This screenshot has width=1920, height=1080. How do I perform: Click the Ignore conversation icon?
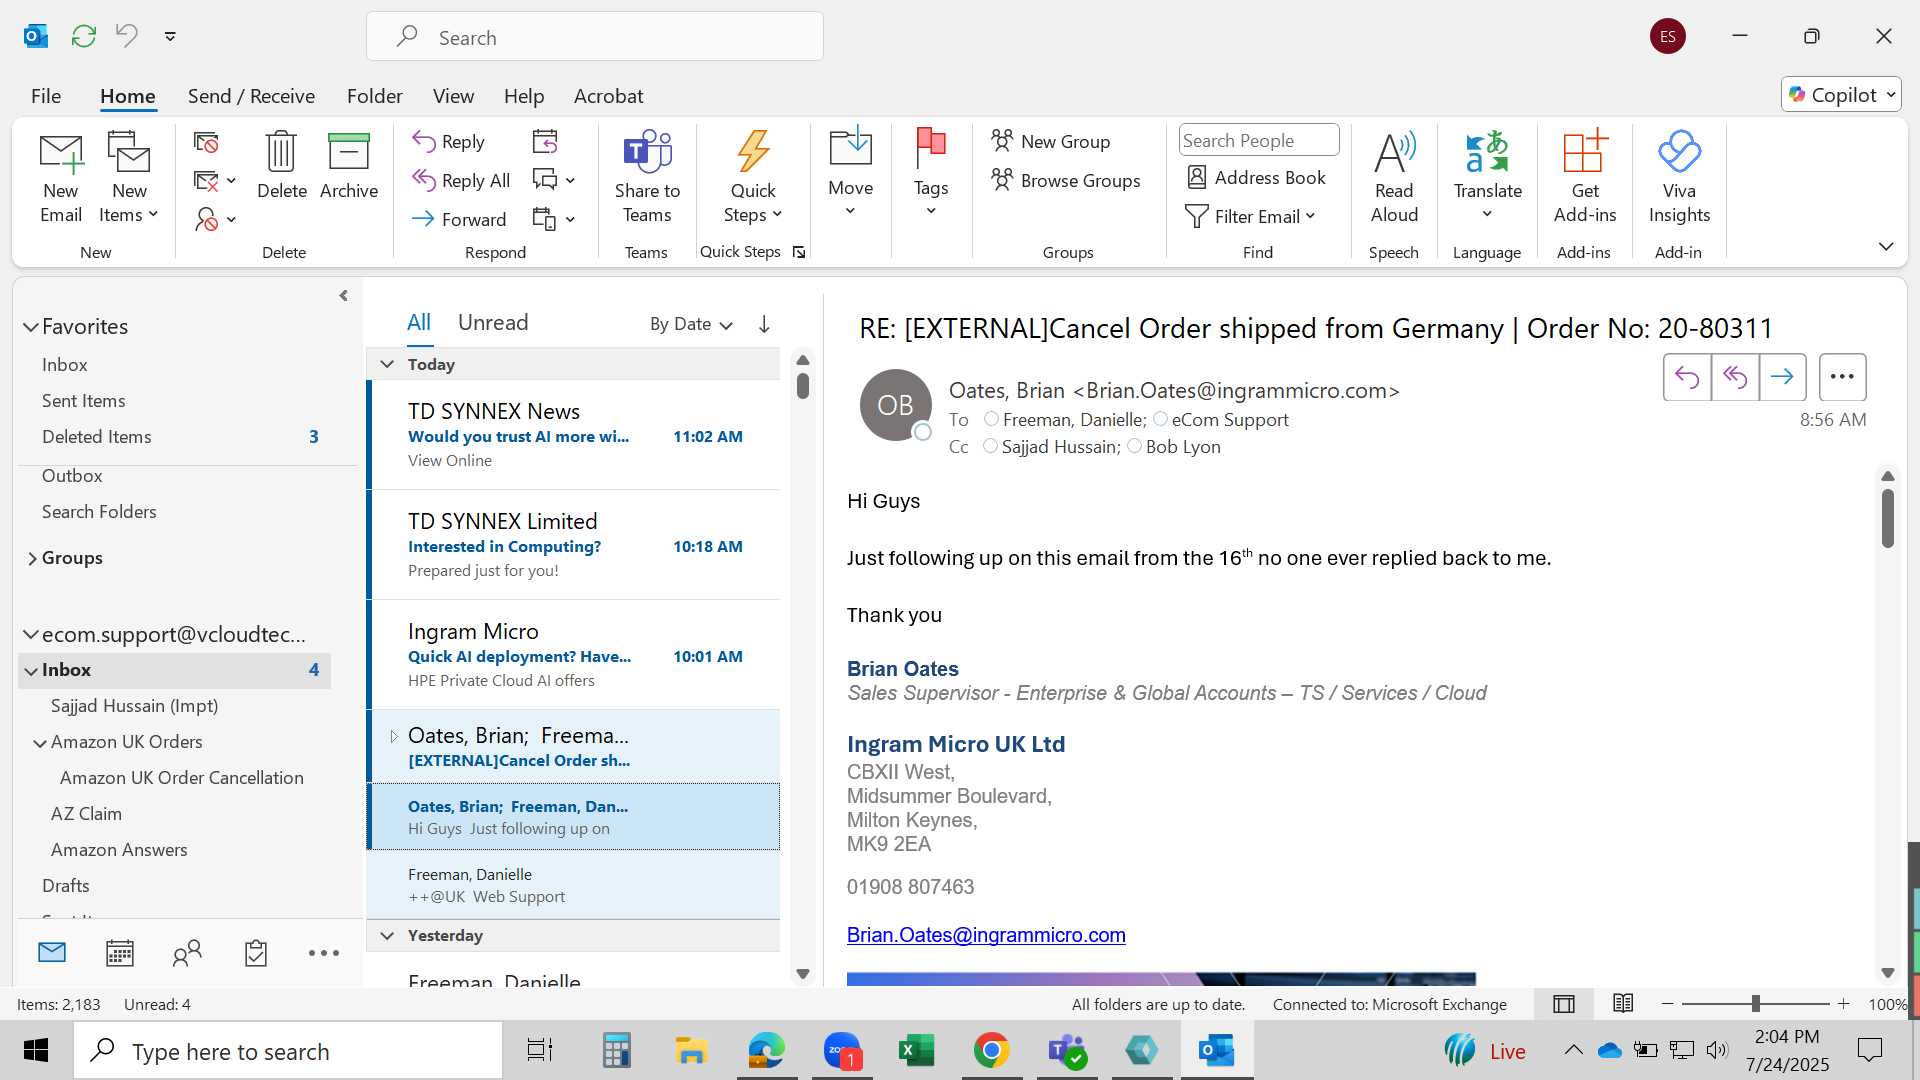click(x=206, y=143)
